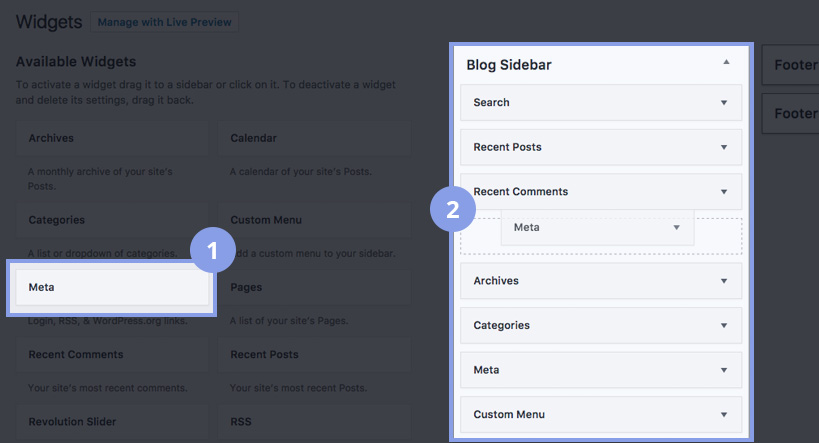This screenshot has height=443, width=819.
Task: Expand the Categories sidebar widget arrow
Action: [x=724, y=325]
